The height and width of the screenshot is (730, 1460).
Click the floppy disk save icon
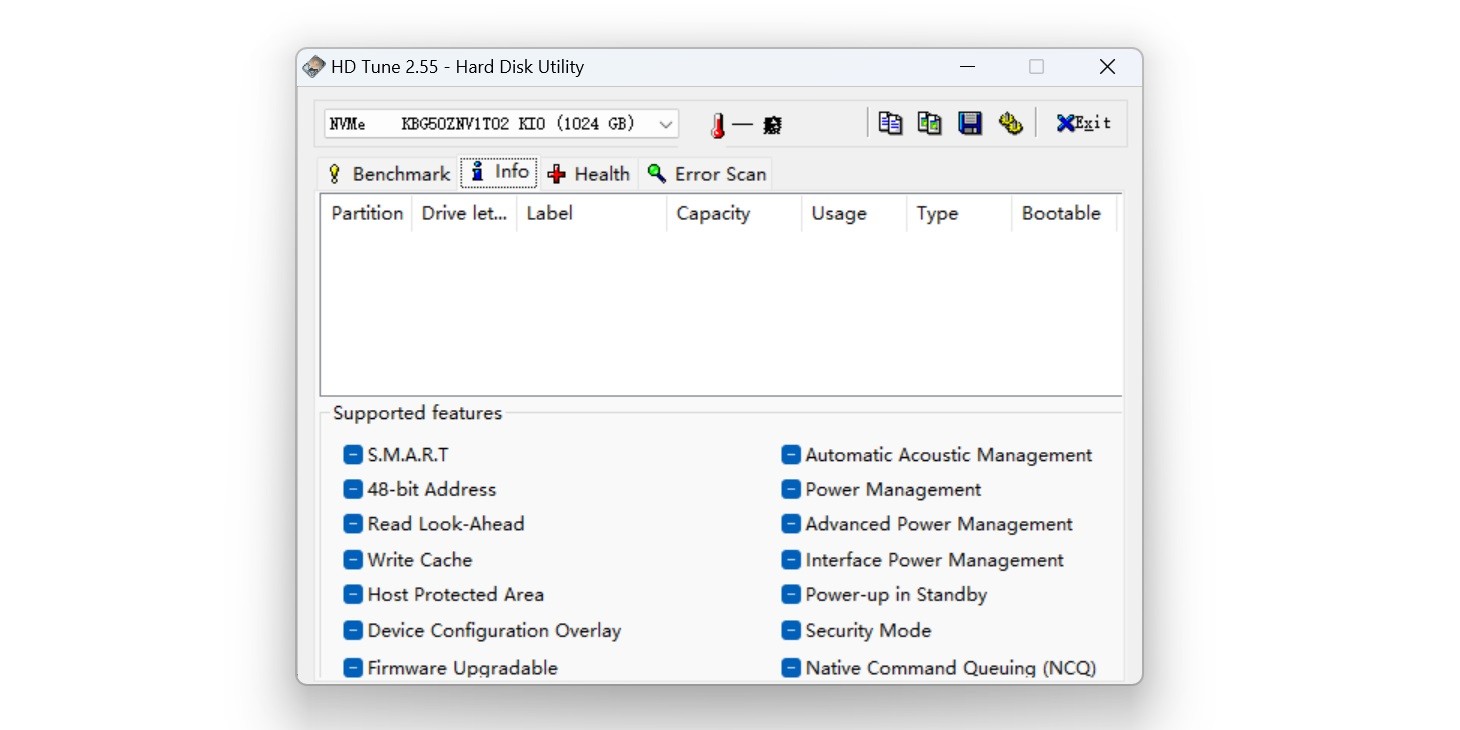coord(969,123)
